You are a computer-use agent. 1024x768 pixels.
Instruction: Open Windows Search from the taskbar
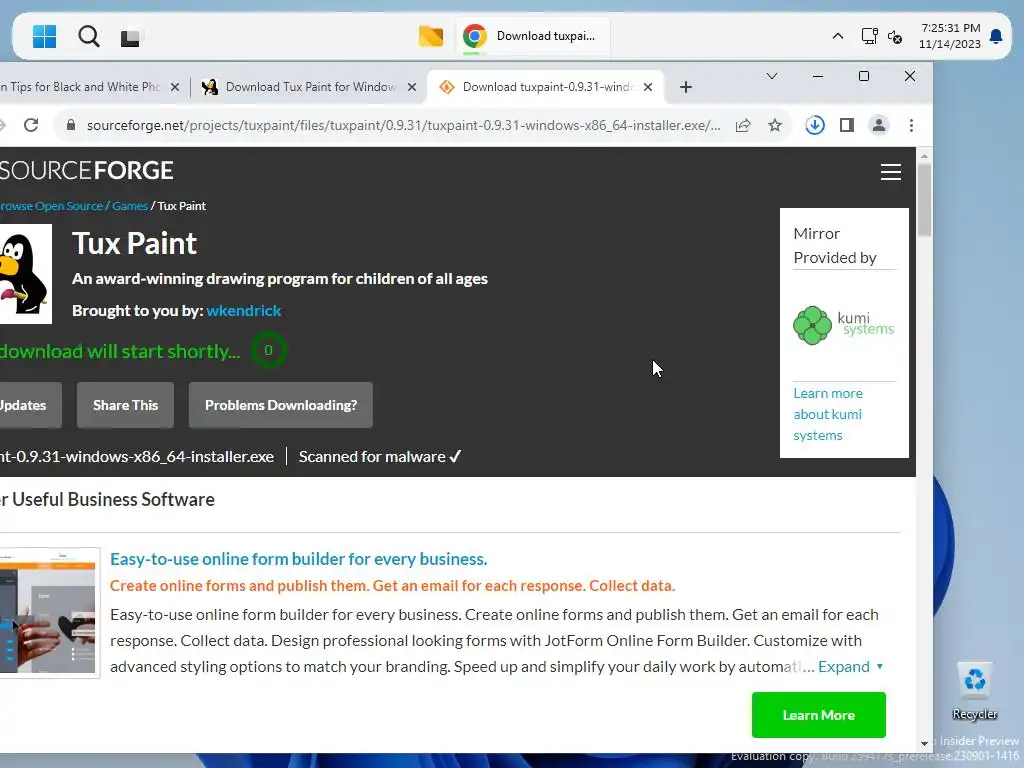89,37
